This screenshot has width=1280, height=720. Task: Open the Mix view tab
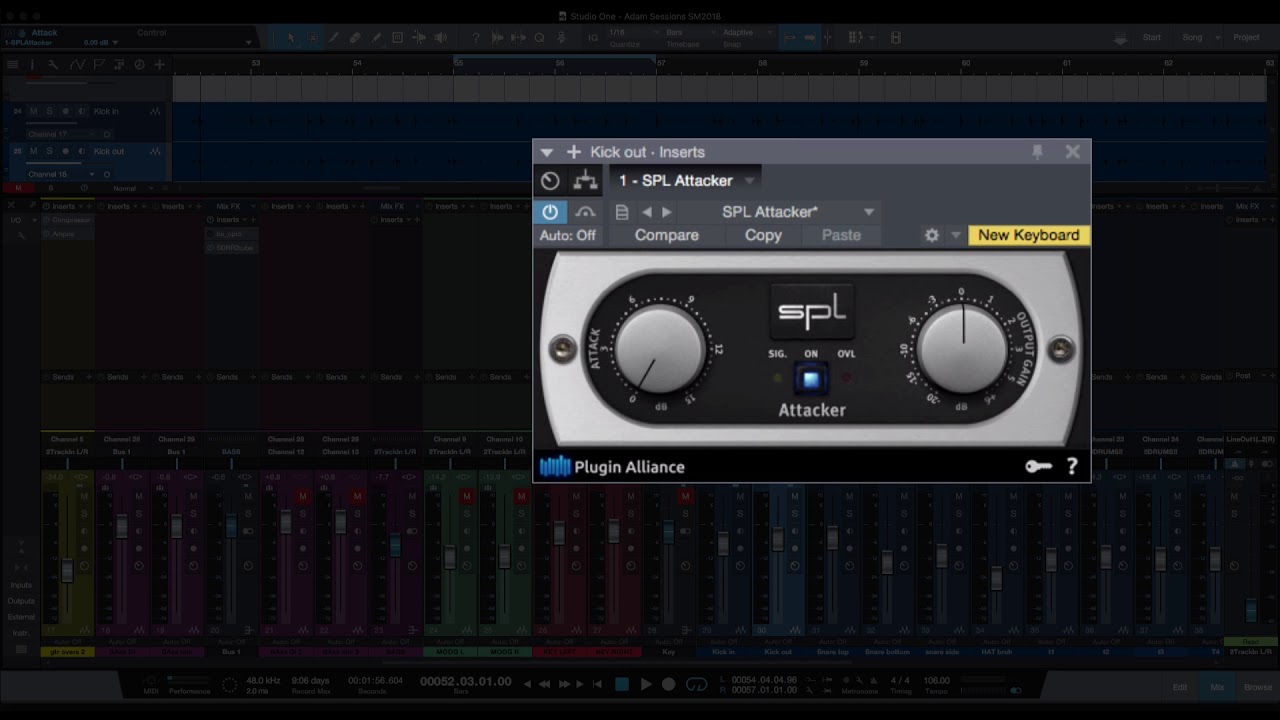click(x=1217, y=687)
